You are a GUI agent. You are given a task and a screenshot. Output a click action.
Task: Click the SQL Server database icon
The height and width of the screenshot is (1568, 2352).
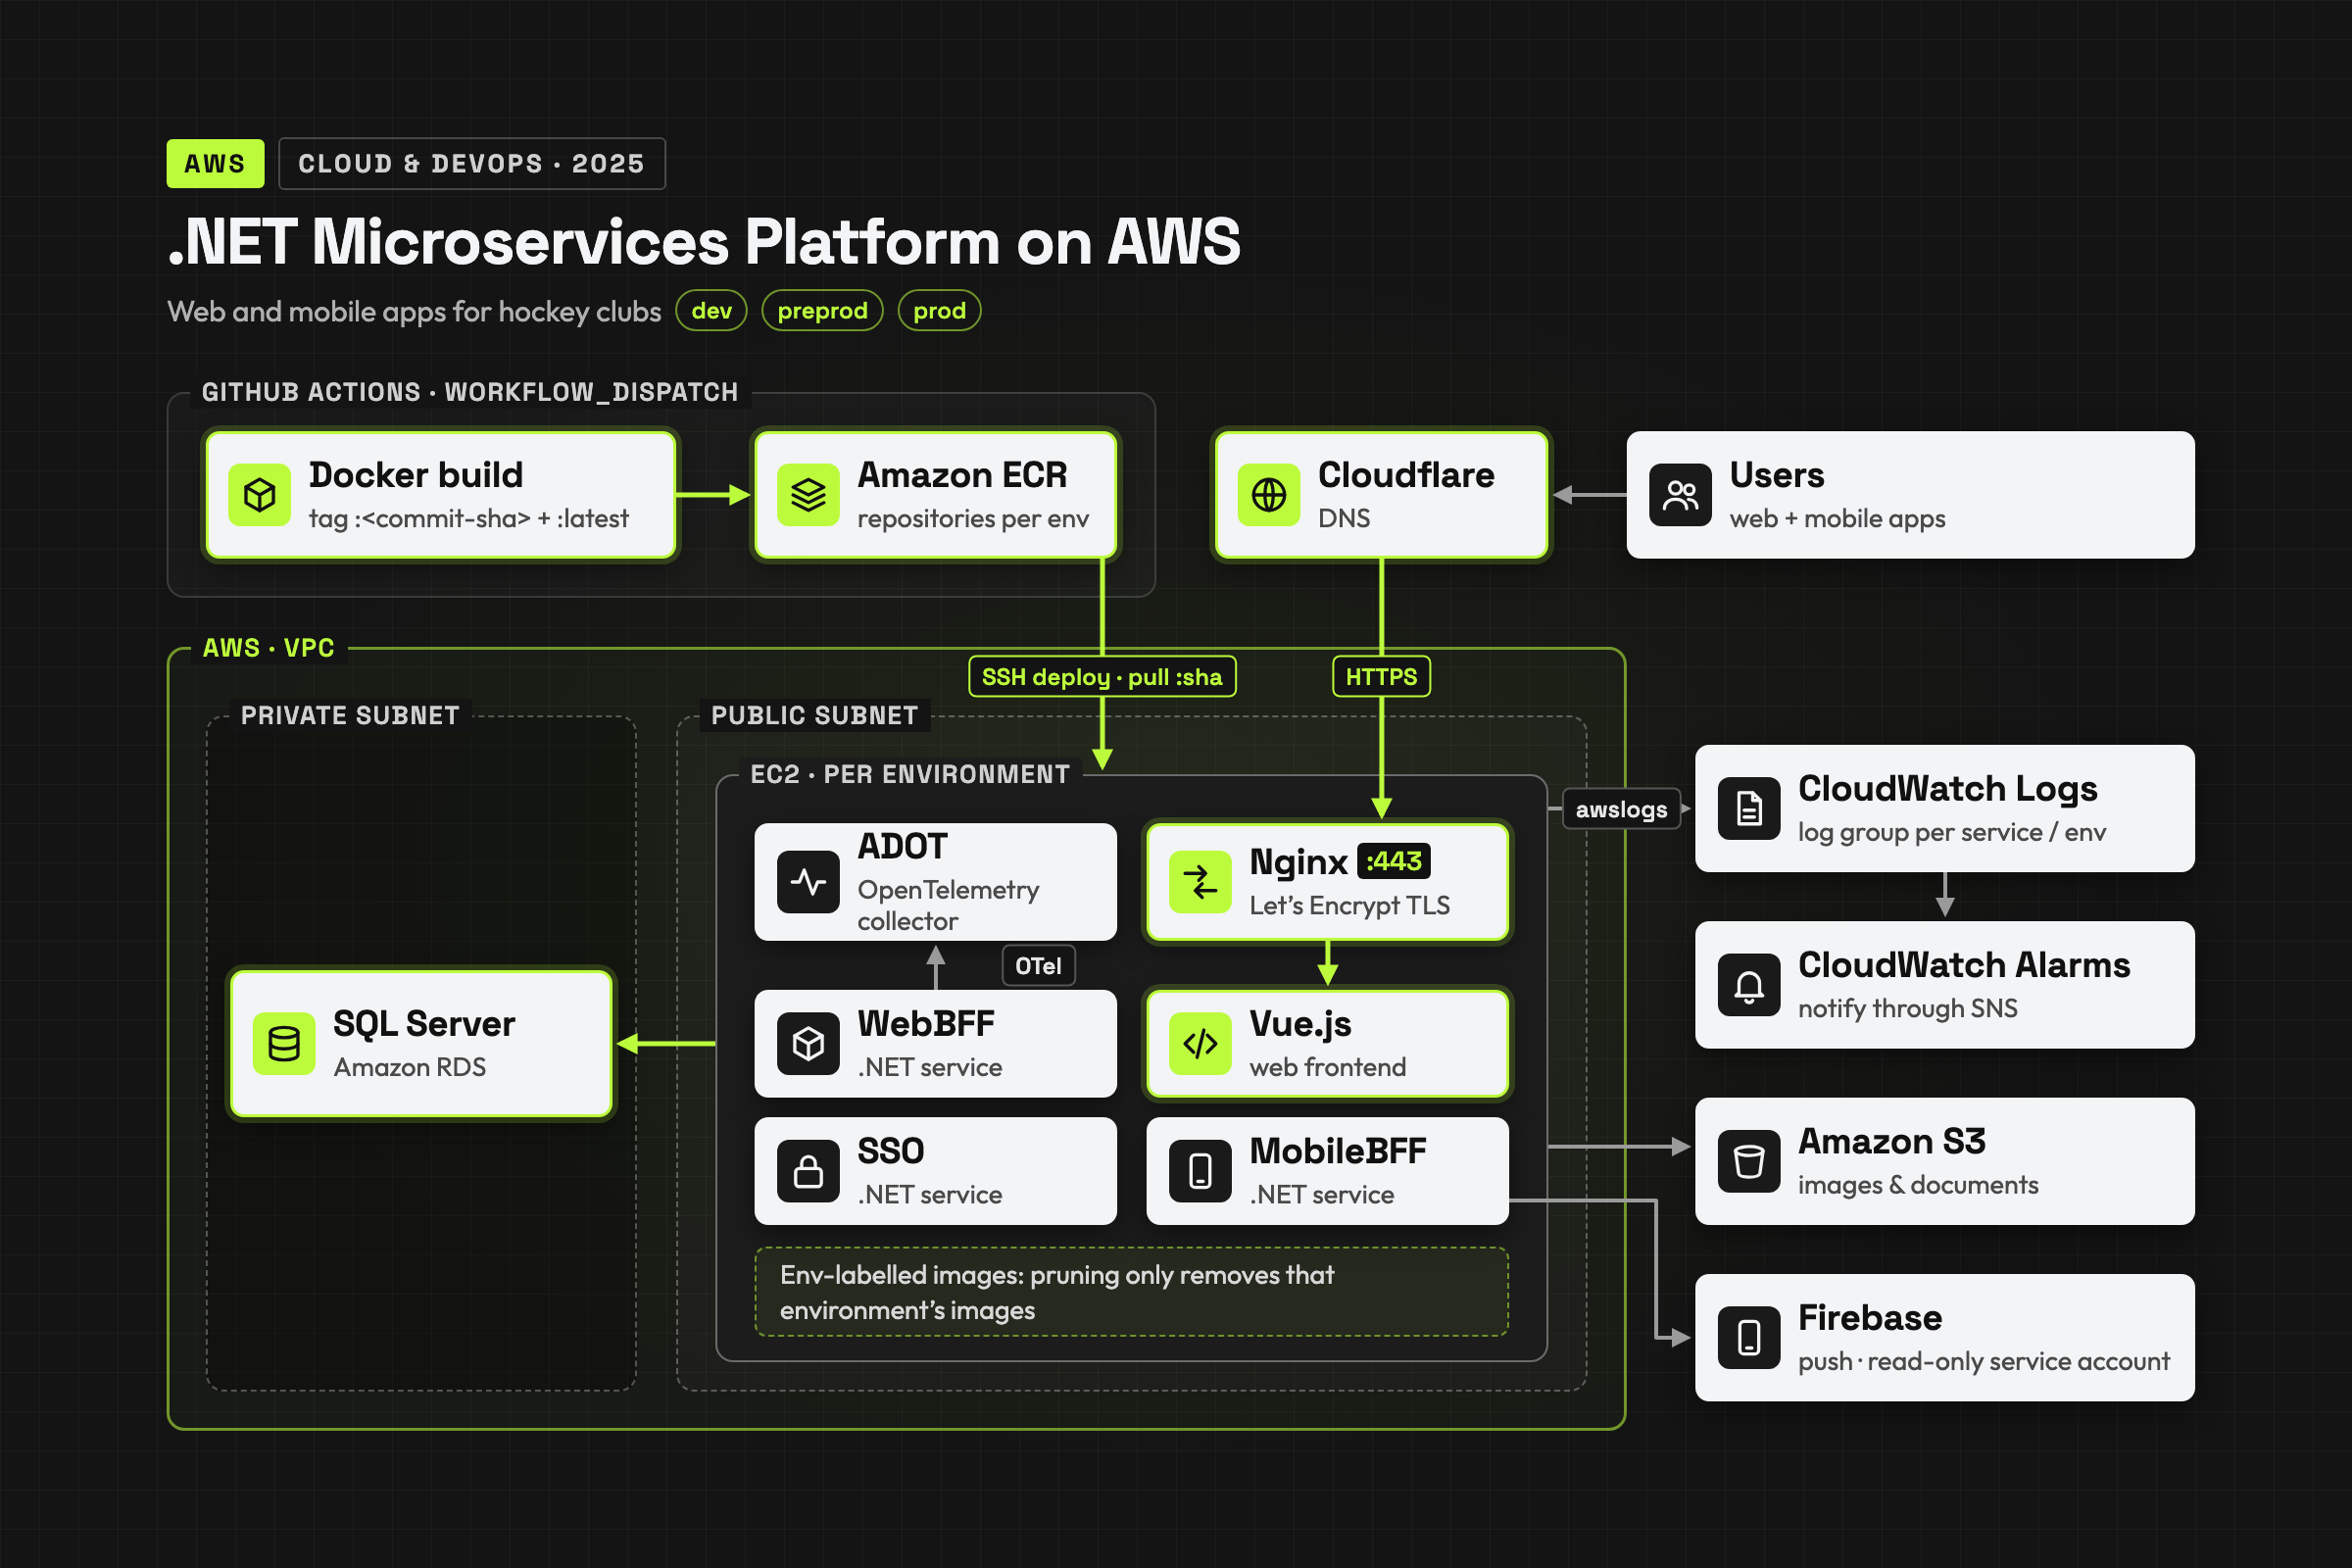click(284, 1044)
